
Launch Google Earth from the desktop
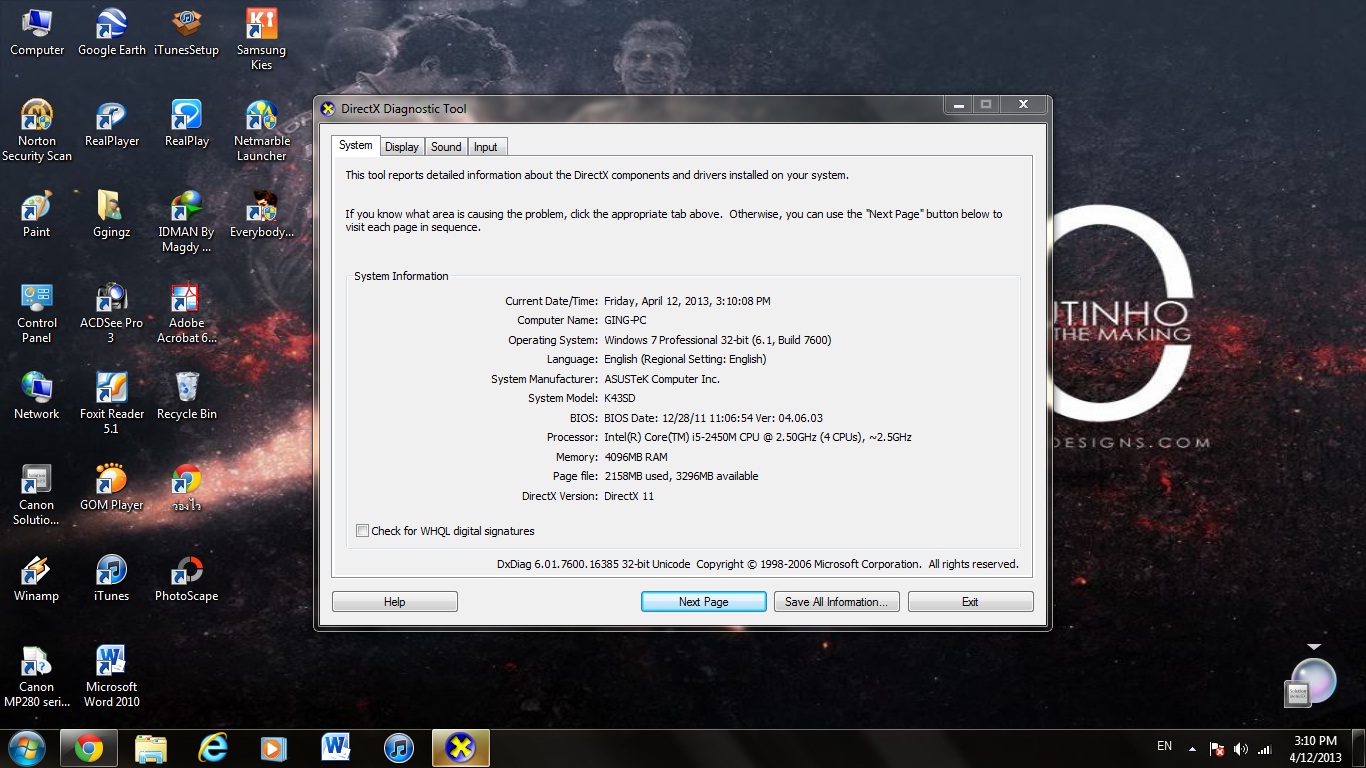[112, 32]
